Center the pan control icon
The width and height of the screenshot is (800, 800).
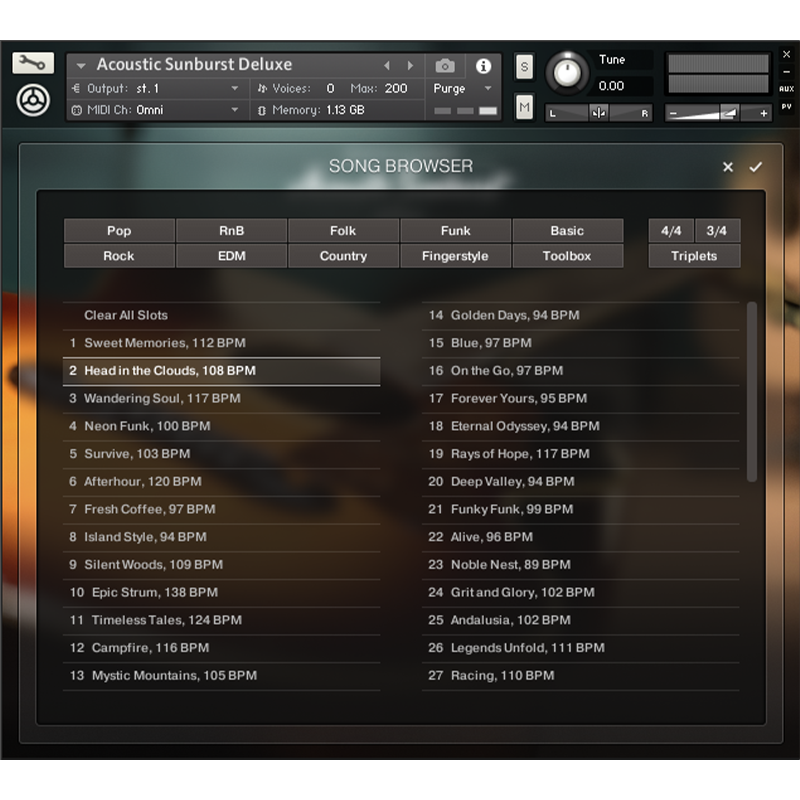pyautogui.click(x=598, y=113)
